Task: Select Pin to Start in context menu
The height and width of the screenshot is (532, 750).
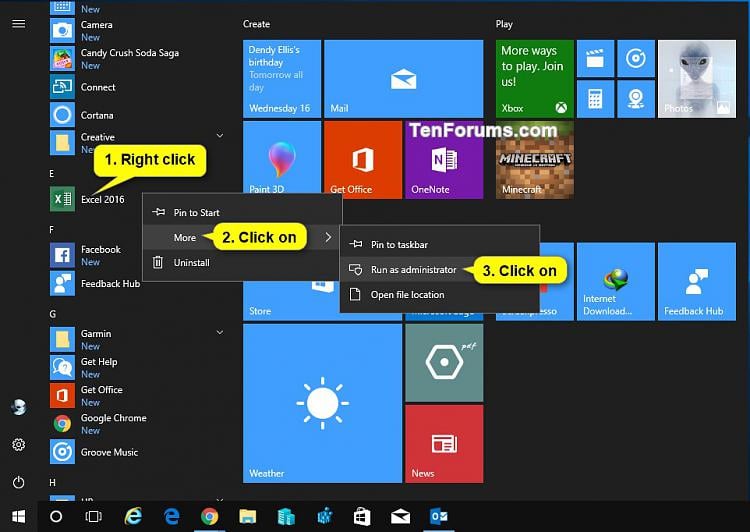Action: coord(242,212)
